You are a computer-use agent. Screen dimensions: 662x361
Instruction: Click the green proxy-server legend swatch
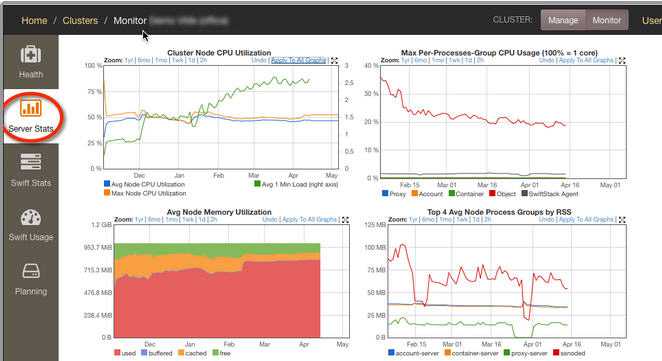coord(507,352)
